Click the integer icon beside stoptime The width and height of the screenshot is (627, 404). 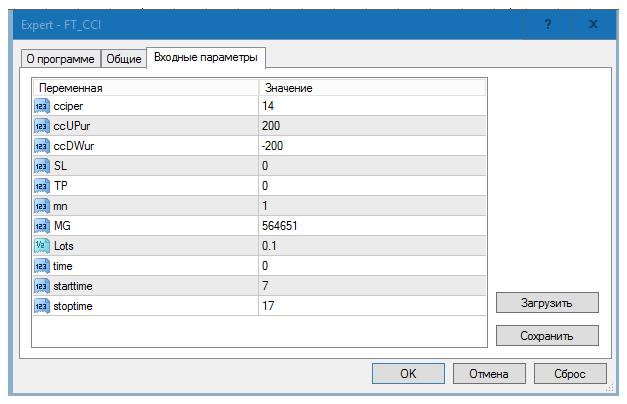pyautogui.click(x=42, y=306)
